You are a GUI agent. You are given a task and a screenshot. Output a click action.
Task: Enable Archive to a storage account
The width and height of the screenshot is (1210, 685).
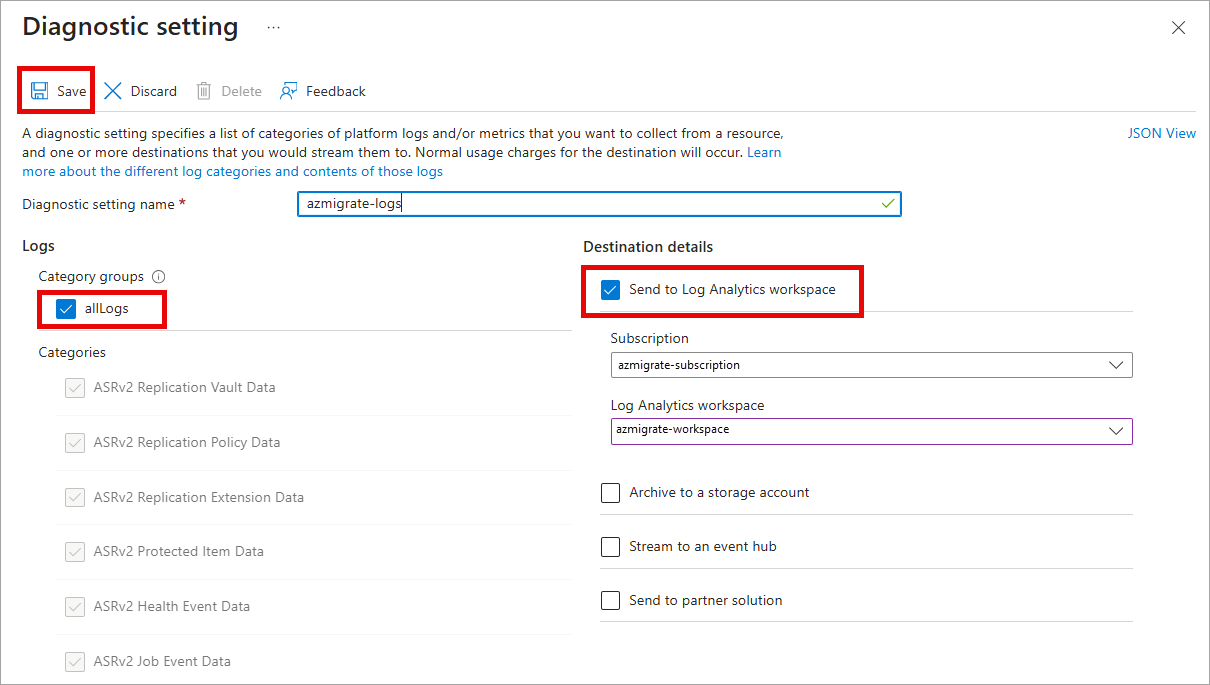click(x=611, y=493)
